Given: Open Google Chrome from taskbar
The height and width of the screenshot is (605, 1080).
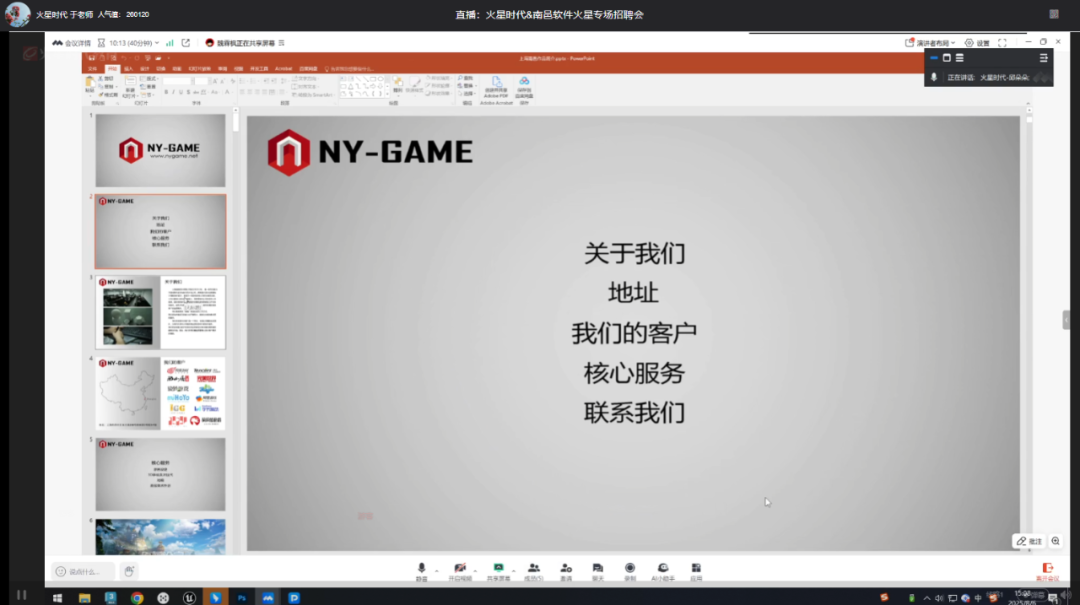Looking at the screenshot, I should point(137,598).
